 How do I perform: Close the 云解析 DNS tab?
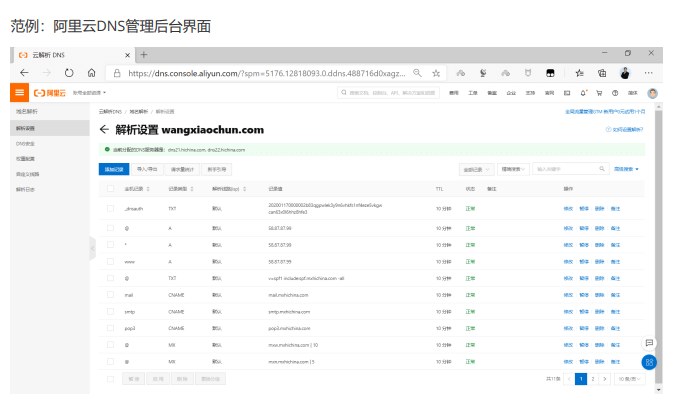pyautogui.click(x=127, y=55)
